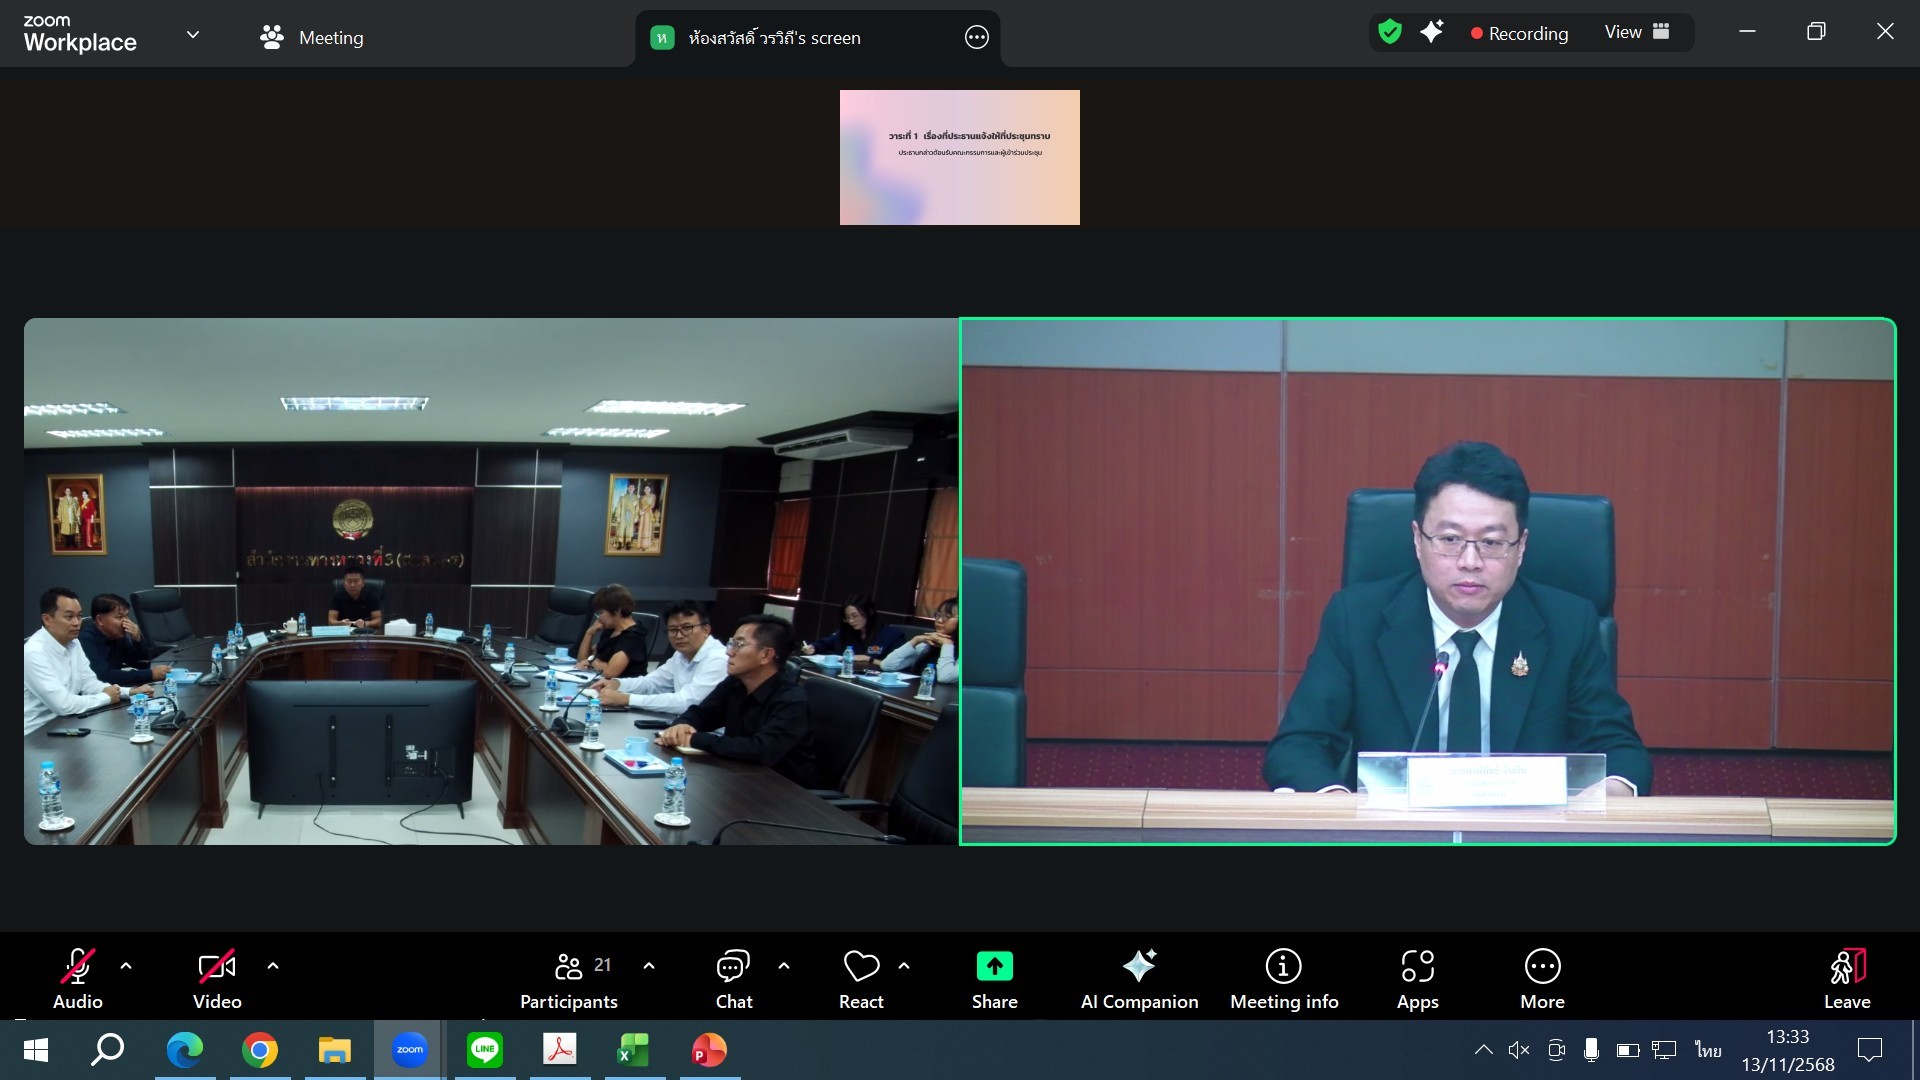Open the Participants list
This screenshot has width=1920, height=1080.
[x=569, y=978]
